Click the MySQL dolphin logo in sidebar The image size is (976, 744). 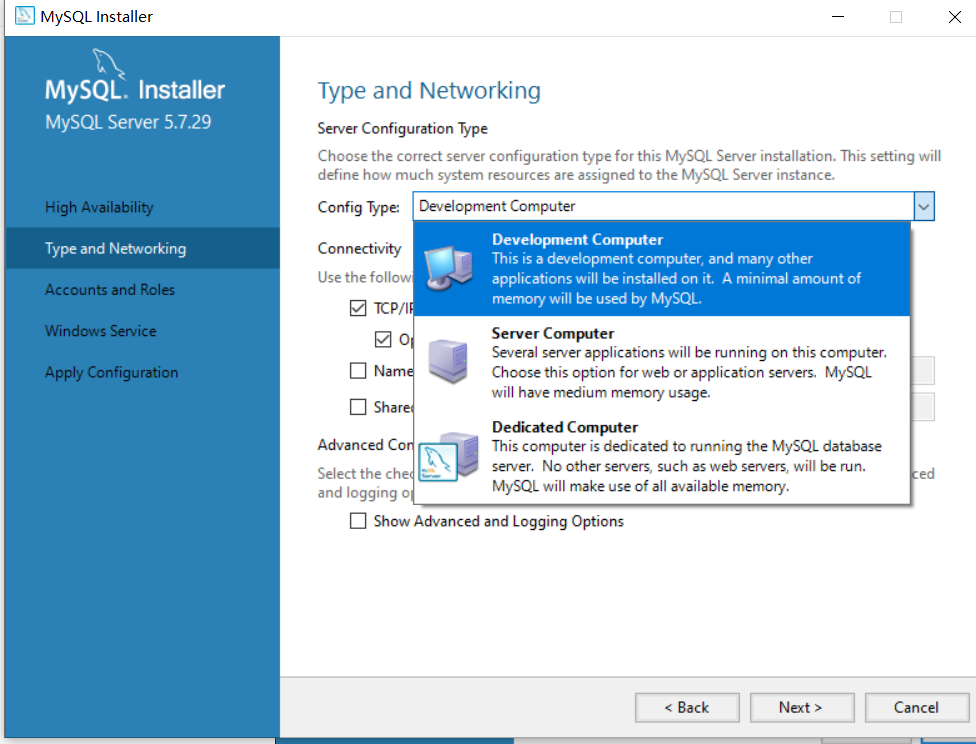108,64
